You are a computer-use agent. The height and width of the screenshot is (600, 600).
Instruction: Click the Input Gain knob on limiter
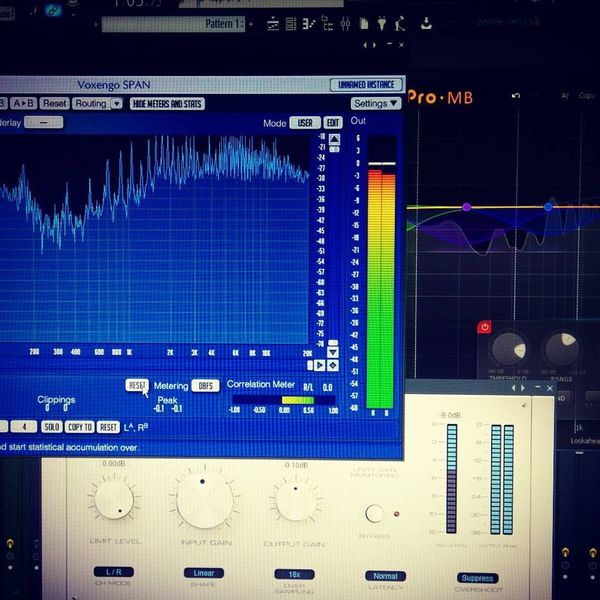click(x=205, y=501)
